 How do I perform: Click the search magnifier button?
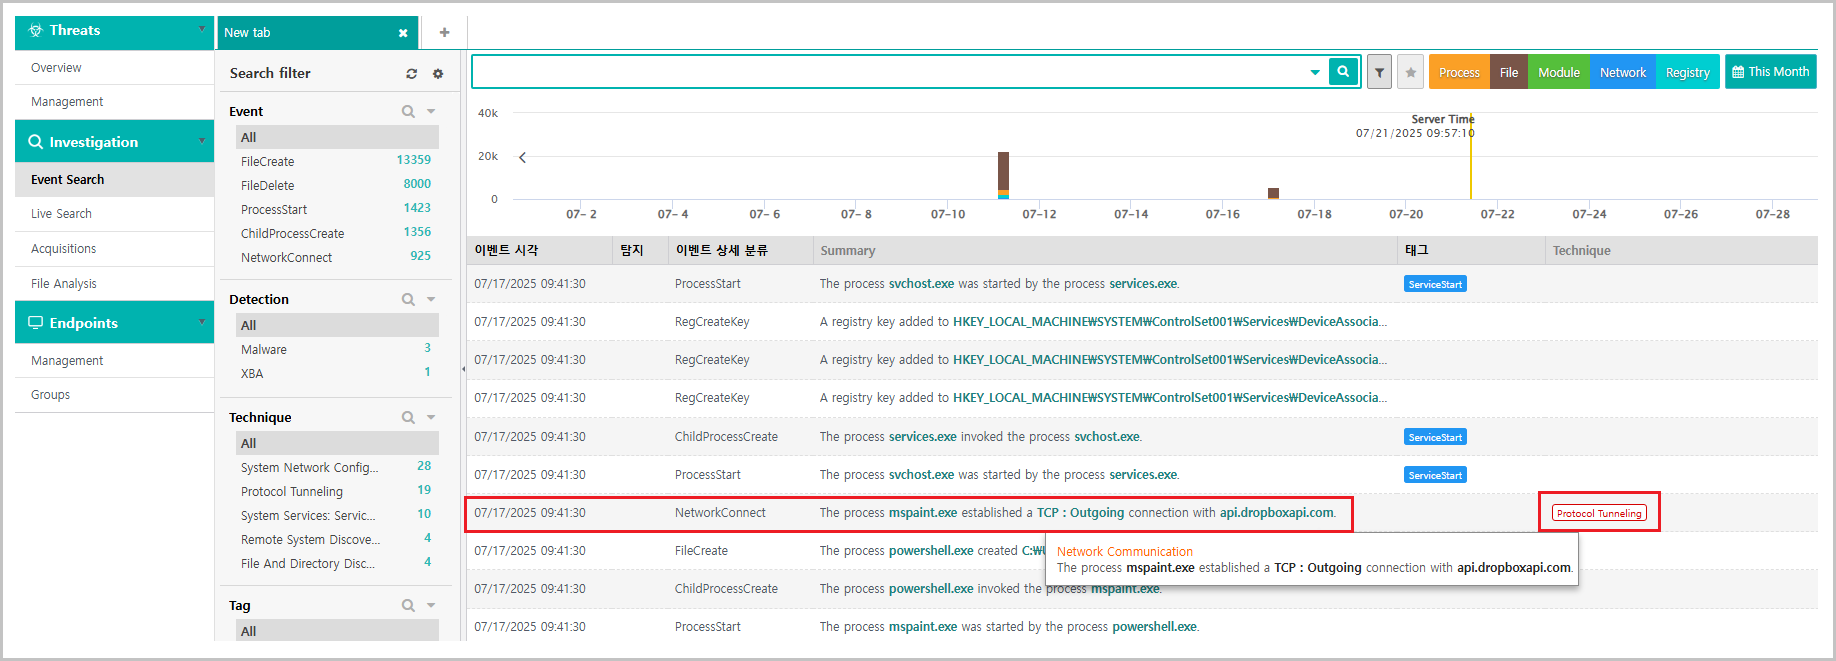[x=1343, y=72]
